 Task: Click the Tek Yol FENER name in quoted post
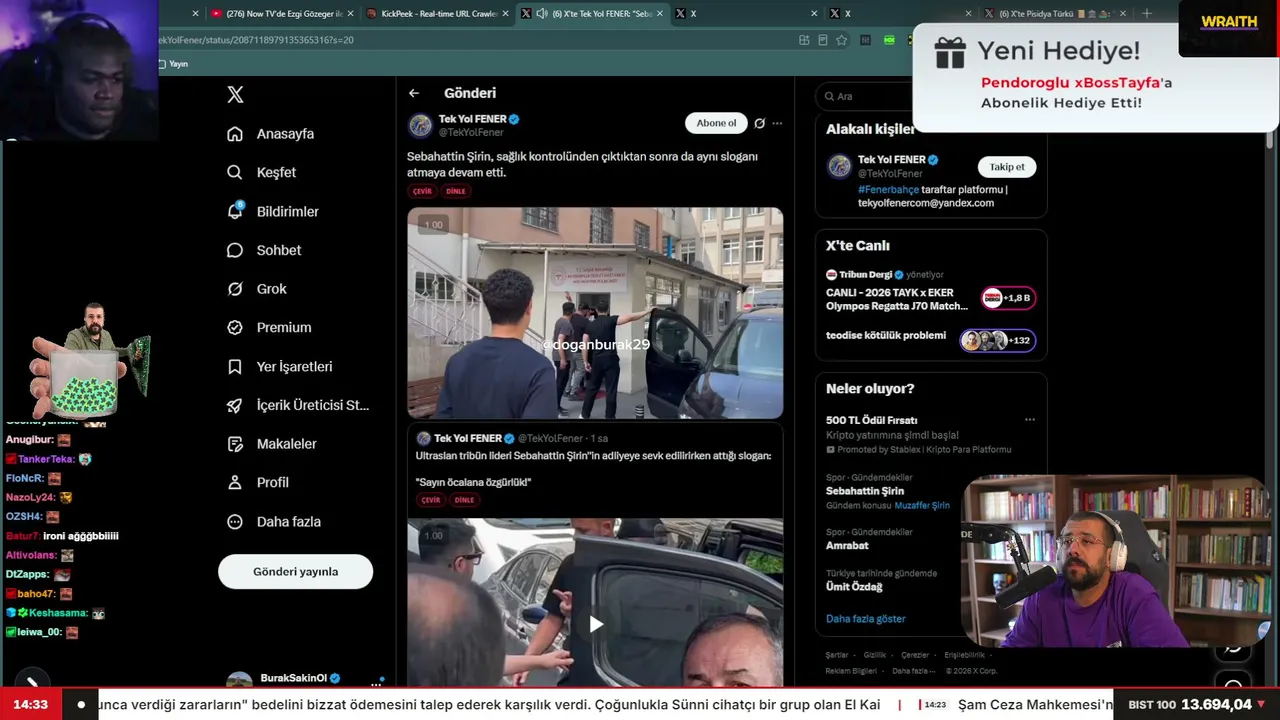click(468, 438)
